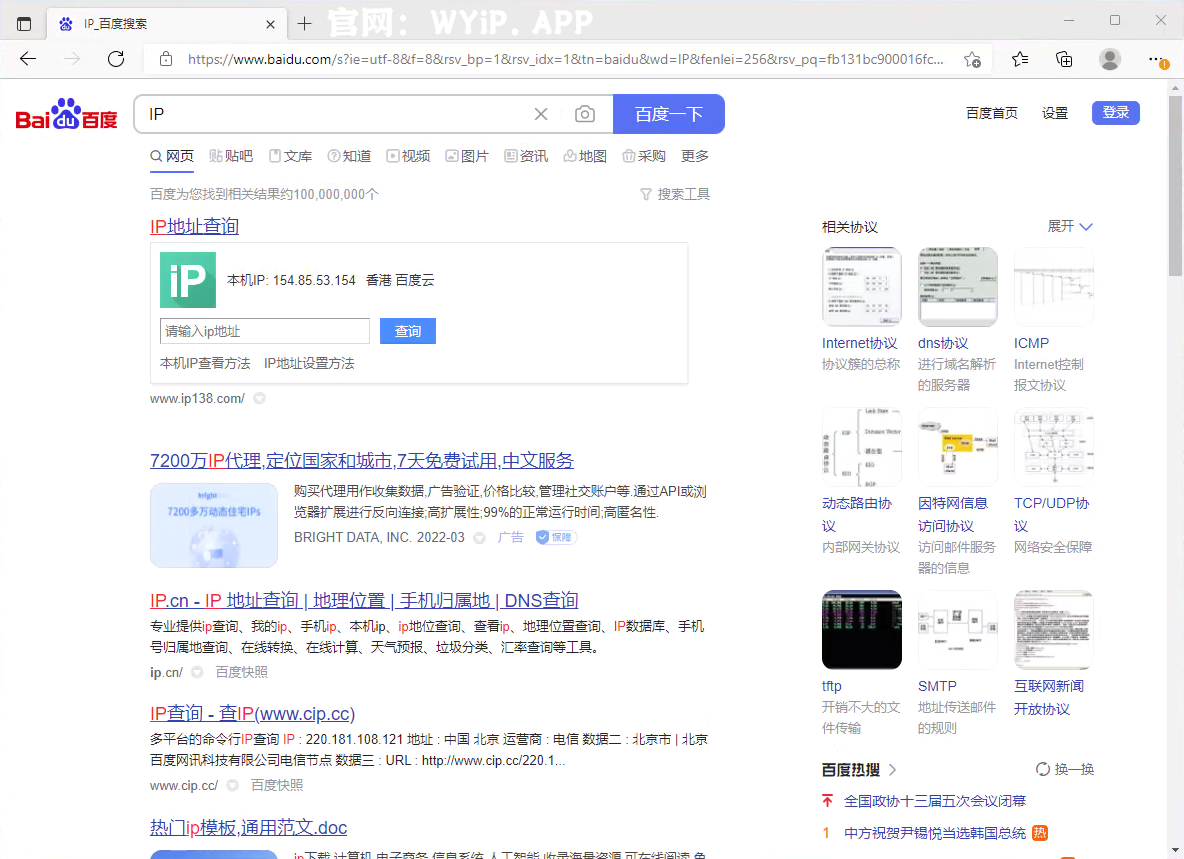Viewport: 1184px width, 859px height.
Task: View site information lock icon
Action: click(x=166, y=59)
